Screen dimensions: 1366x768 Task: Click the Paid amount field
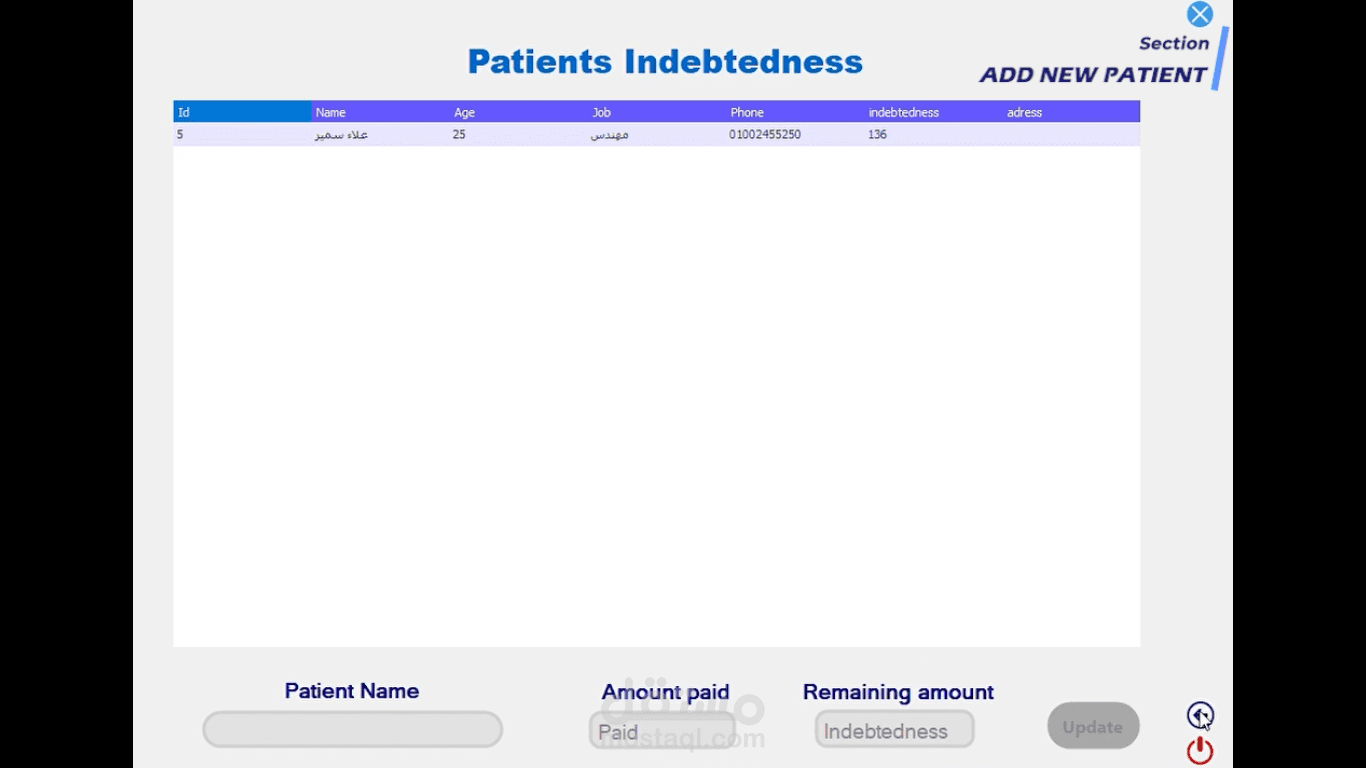pyautogui.click(x=662, y=732)
